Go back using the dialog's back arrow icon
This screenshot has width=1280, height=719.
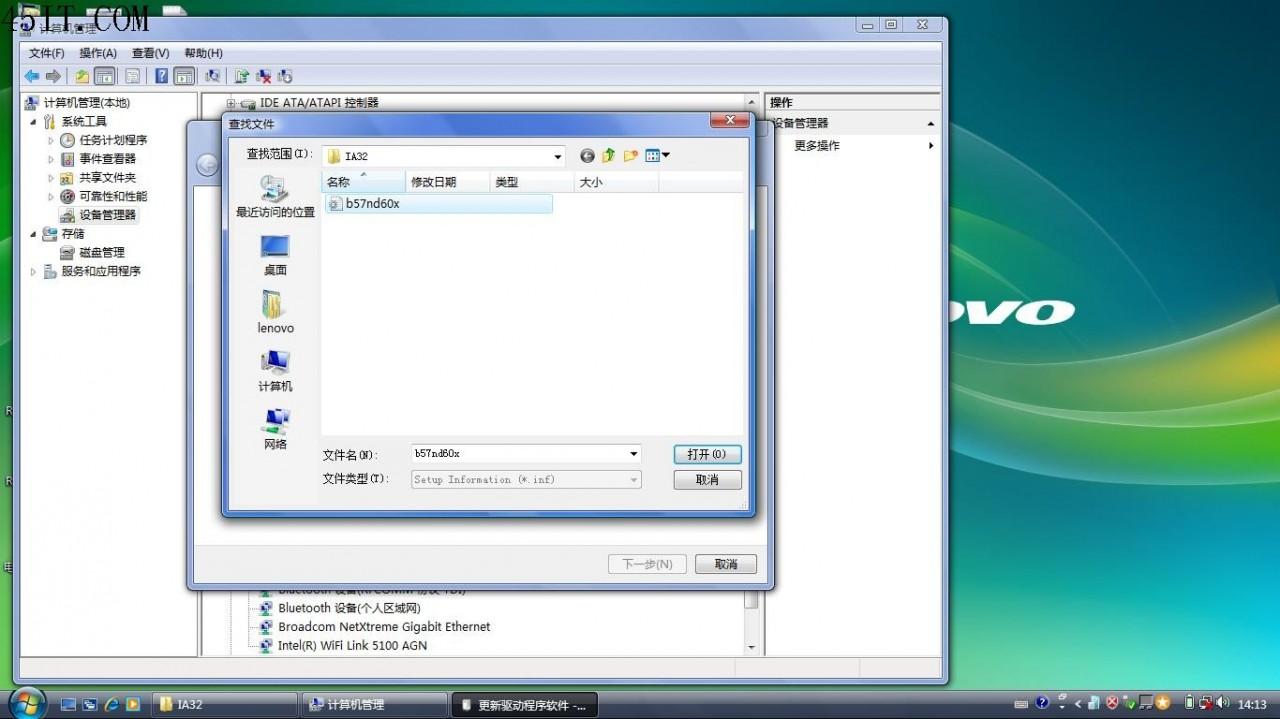click(x=587, y=156)
